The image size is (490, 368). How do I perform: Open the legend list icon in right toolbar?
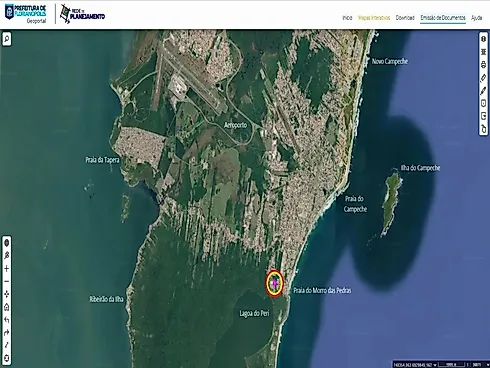483,52
